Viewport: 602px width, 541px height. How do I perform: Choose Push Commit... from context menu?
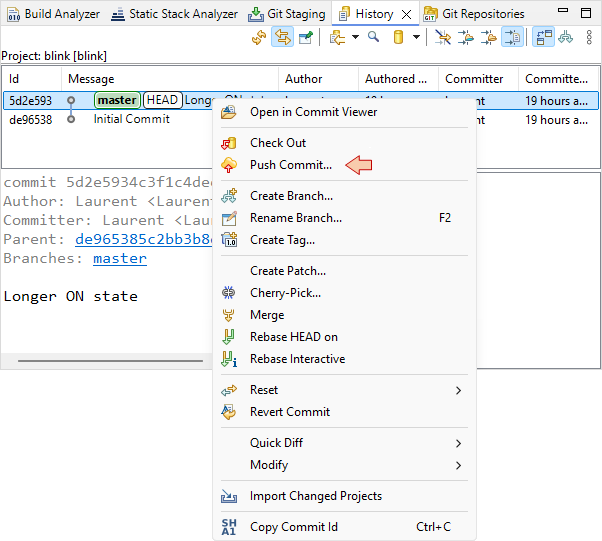291,165
